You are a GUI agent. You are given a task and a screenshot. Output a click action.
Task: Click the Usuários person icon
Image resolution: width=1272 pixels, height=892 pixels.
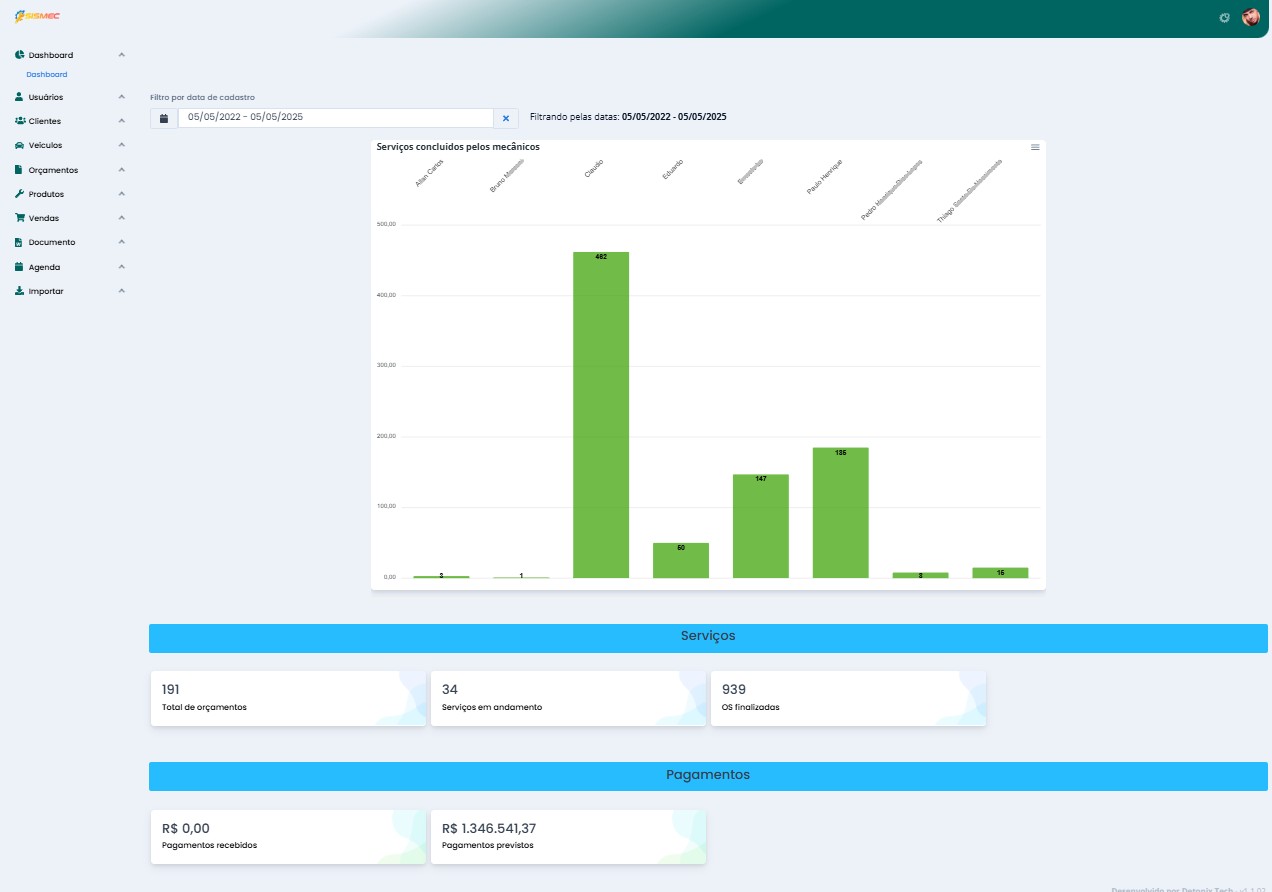point(20,97)
